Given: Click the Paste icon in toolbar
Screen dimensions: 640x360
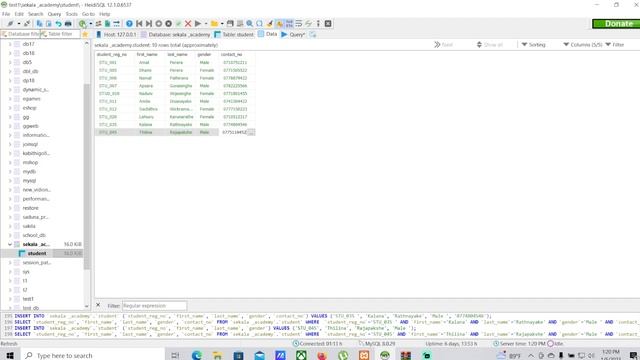Looking at the screenshot, I should 49,24.
